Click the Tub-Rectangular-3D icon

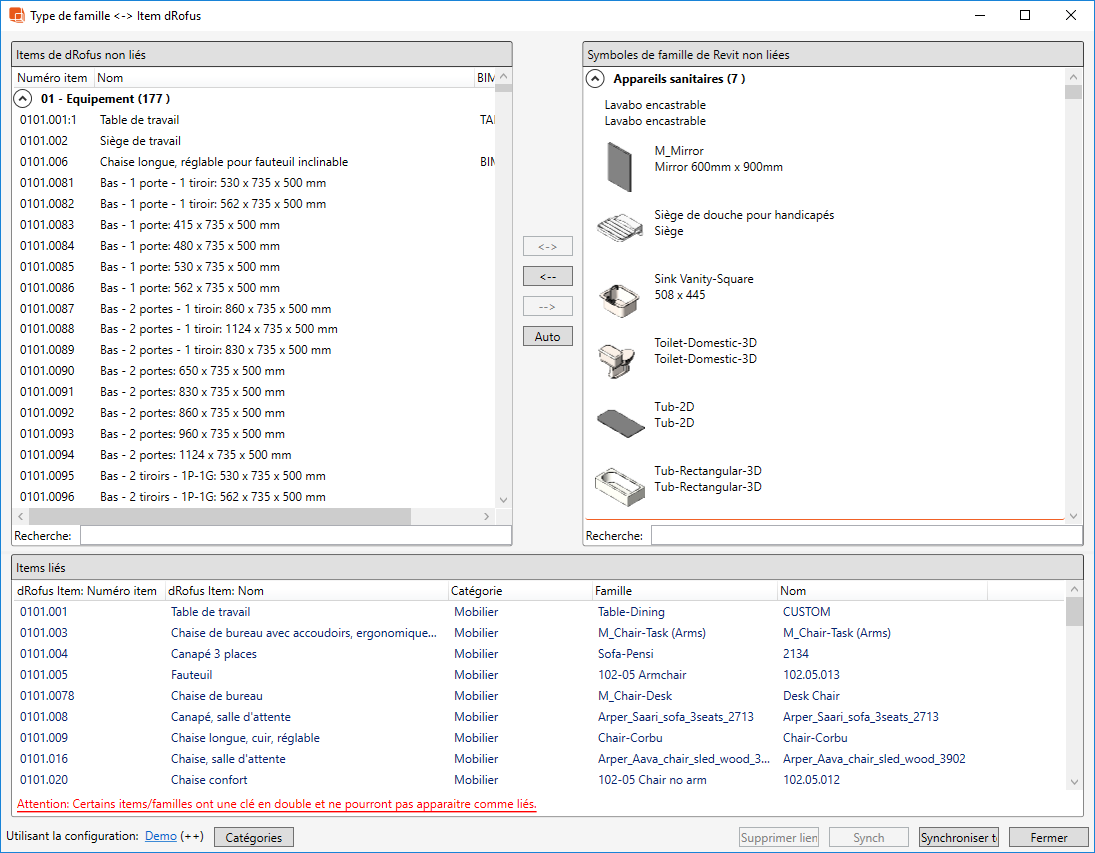click(x=620, y=486)
